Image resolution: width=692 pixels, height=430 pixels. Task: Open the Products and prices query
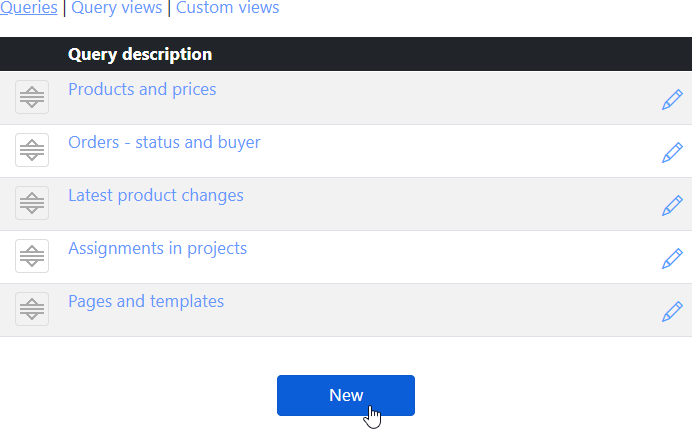coord(142,89)
